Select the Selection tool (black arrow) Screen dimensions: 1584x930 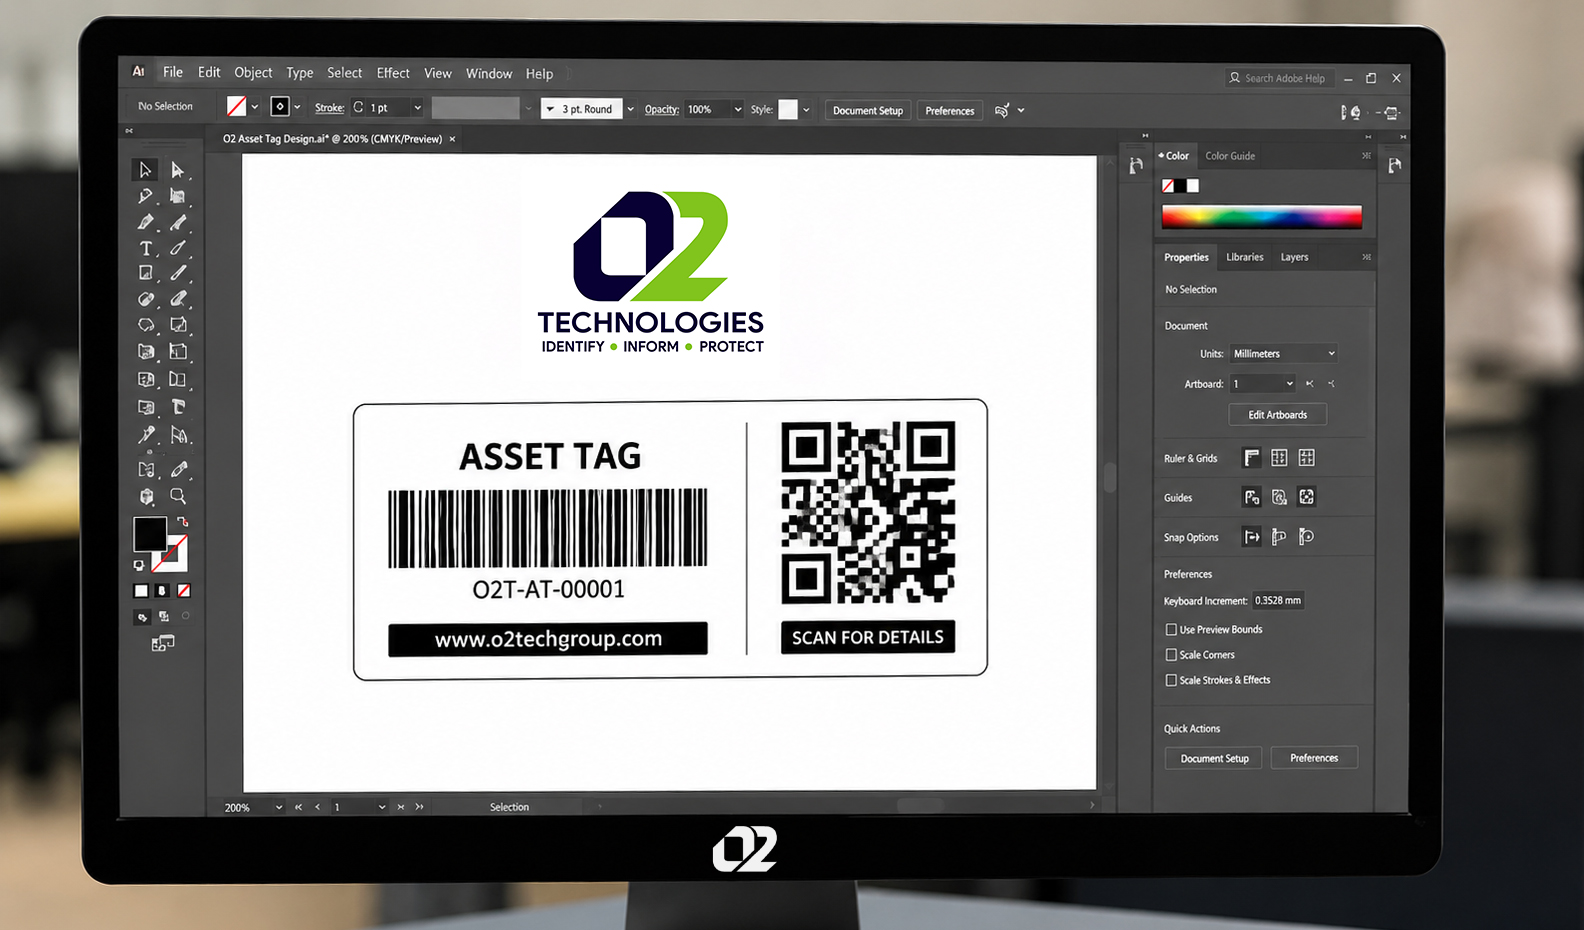(x=145, y=170)
